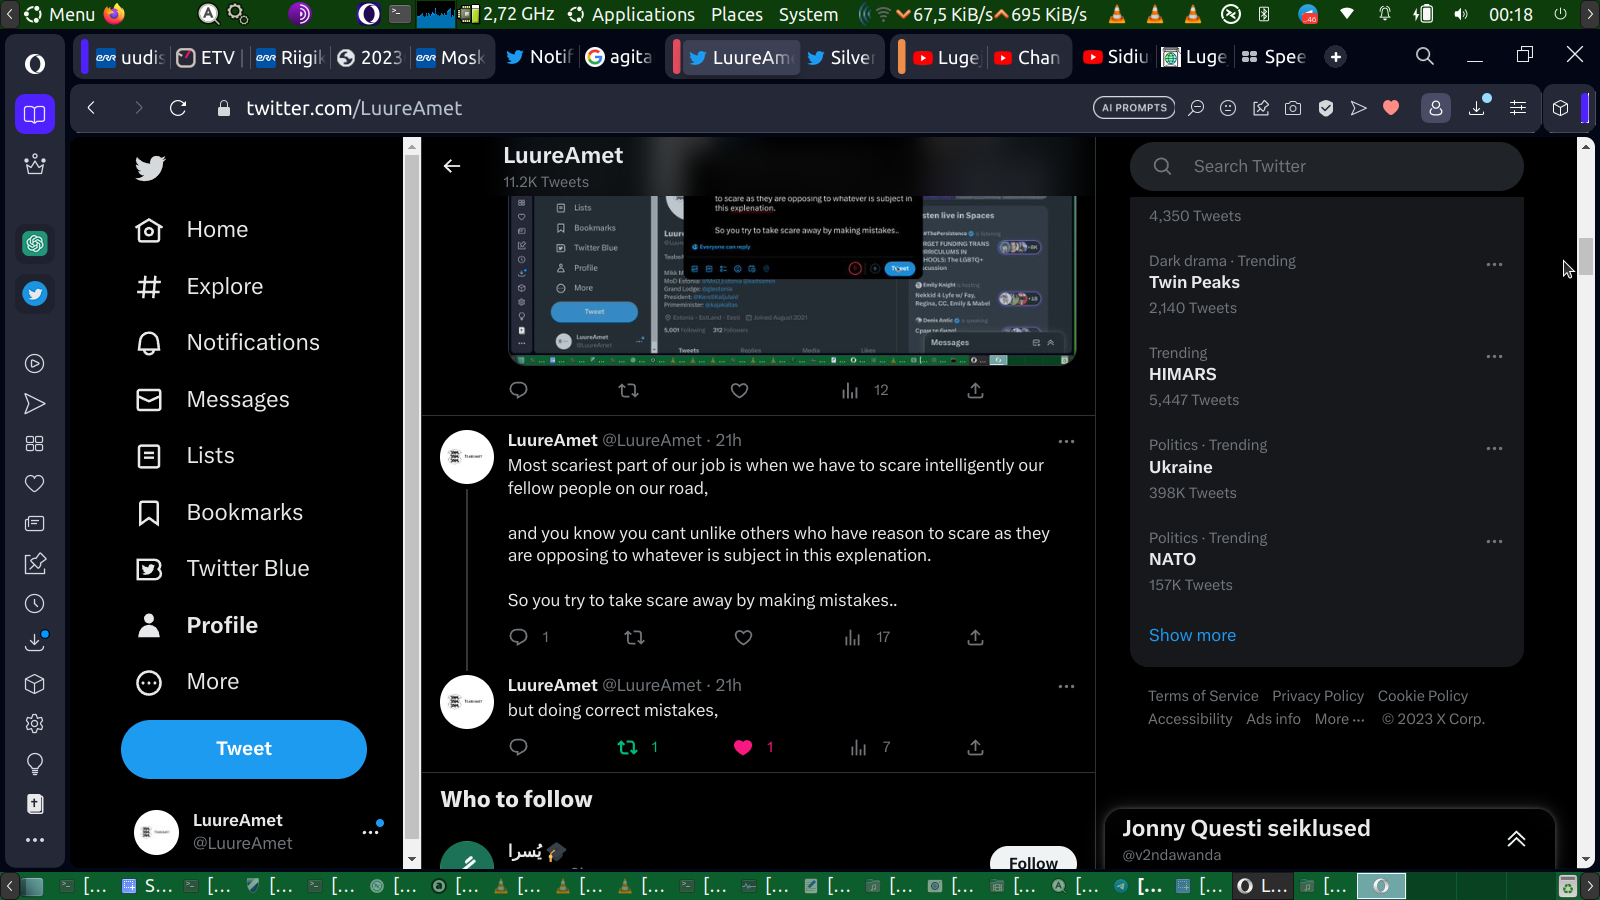Open History from Opera sidebar clock icon

[x=35, y=604]
